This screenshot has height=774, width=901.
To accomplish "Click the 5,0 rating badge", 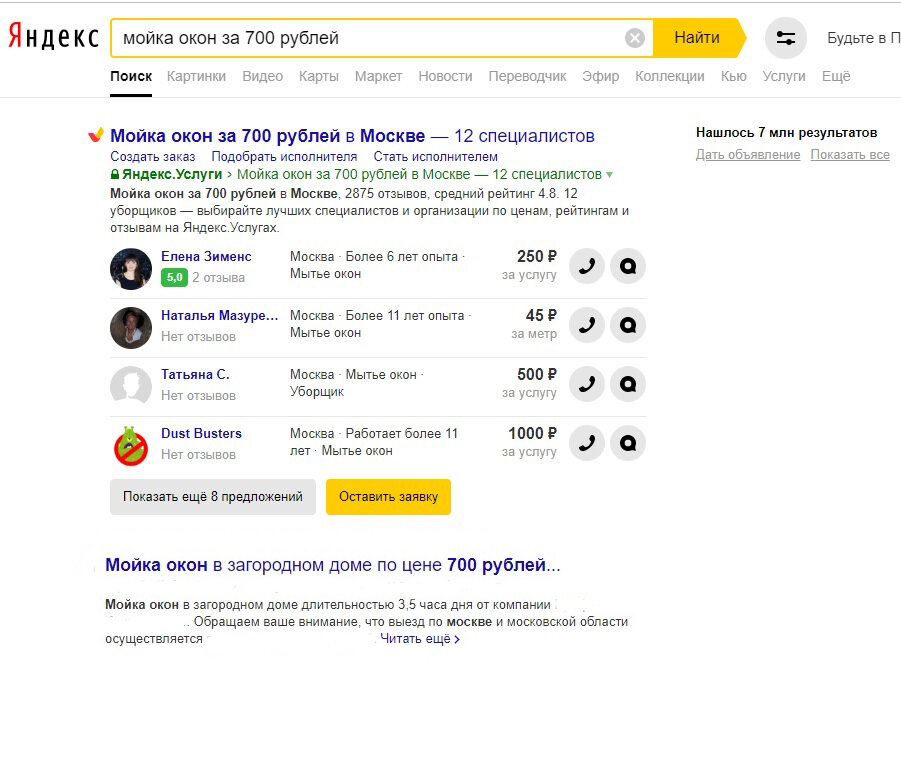I will coord(174,278).
